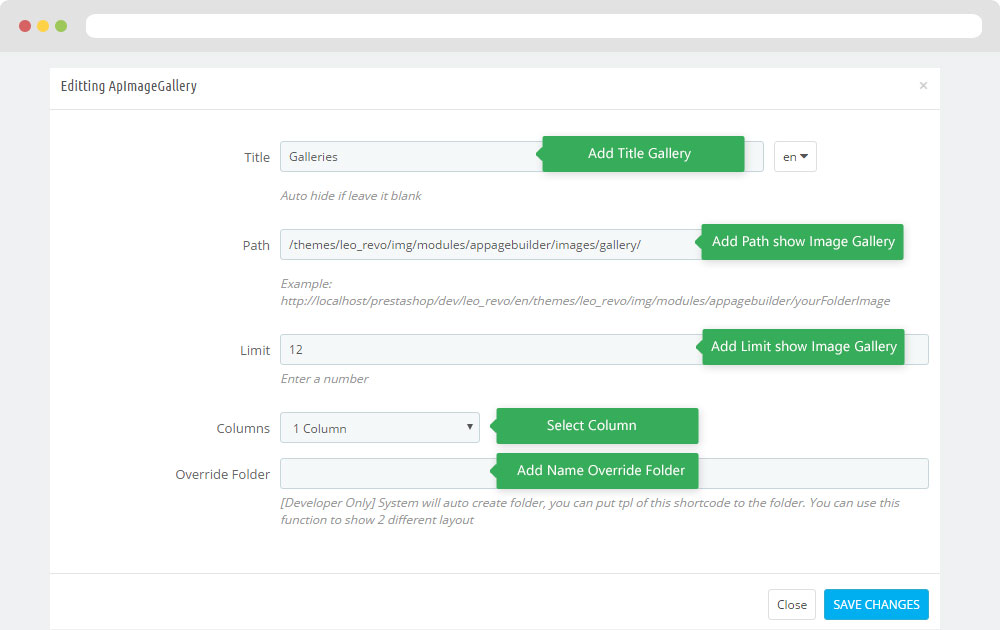
Task: Click SAVE CHANGES button
Action: point(876,604)
